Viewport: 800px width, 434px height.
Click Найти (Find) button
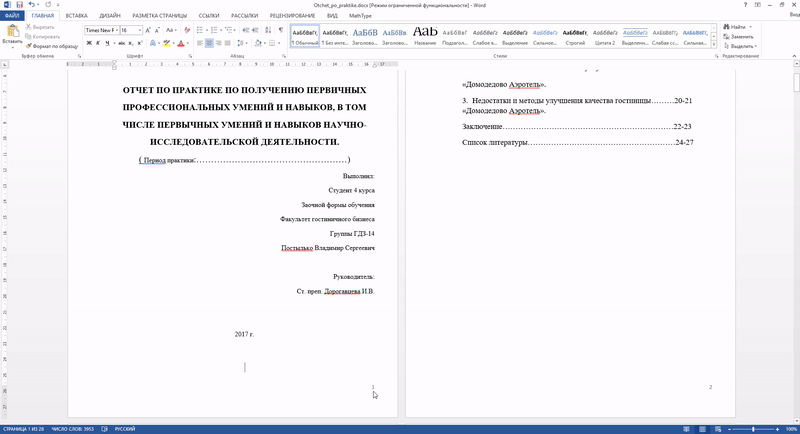735,27
